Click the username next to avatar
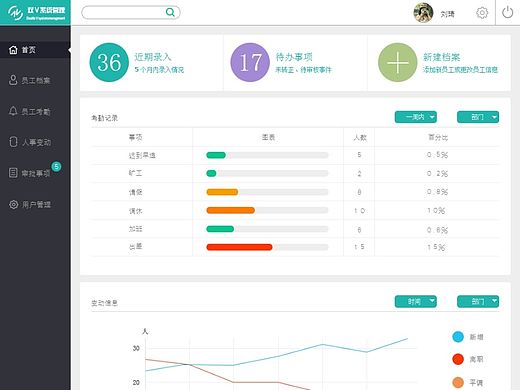 click(447, 14)
